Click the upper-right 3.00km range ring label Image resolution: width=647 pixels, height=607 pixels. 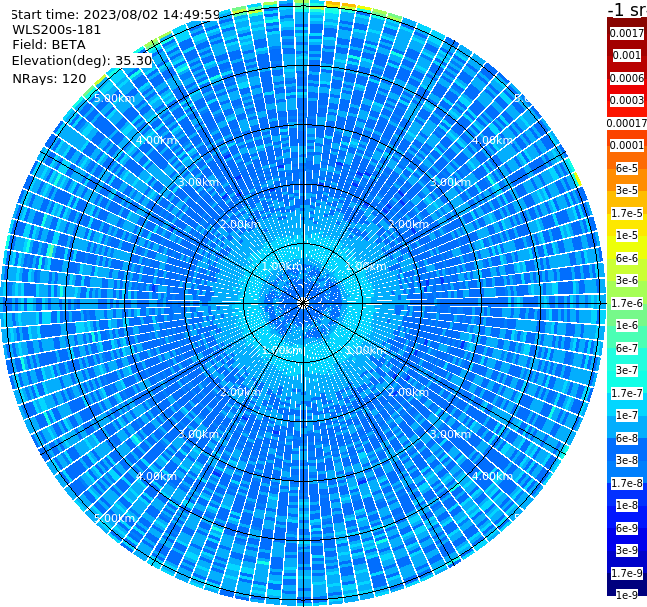click(x=450, y=182)
